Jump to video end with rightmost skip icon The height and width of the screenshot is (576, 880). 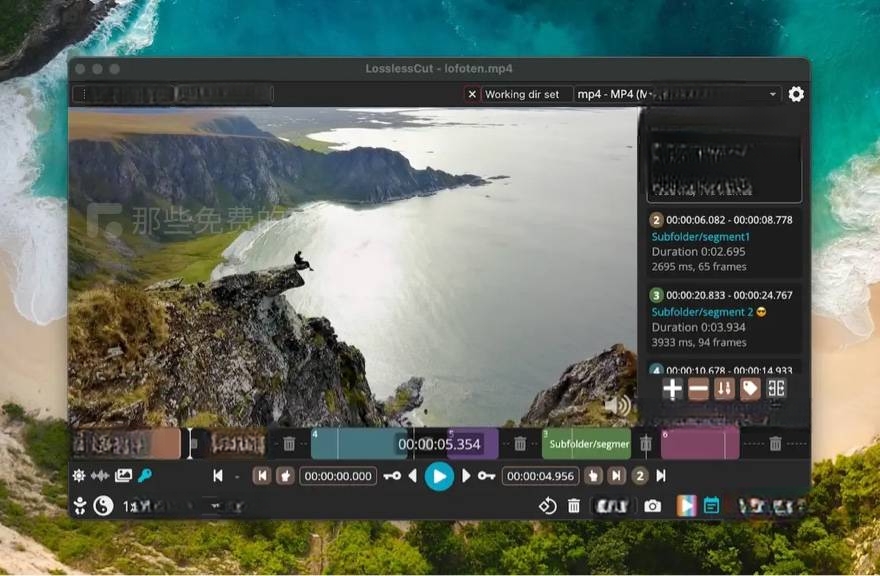[661, 476]
